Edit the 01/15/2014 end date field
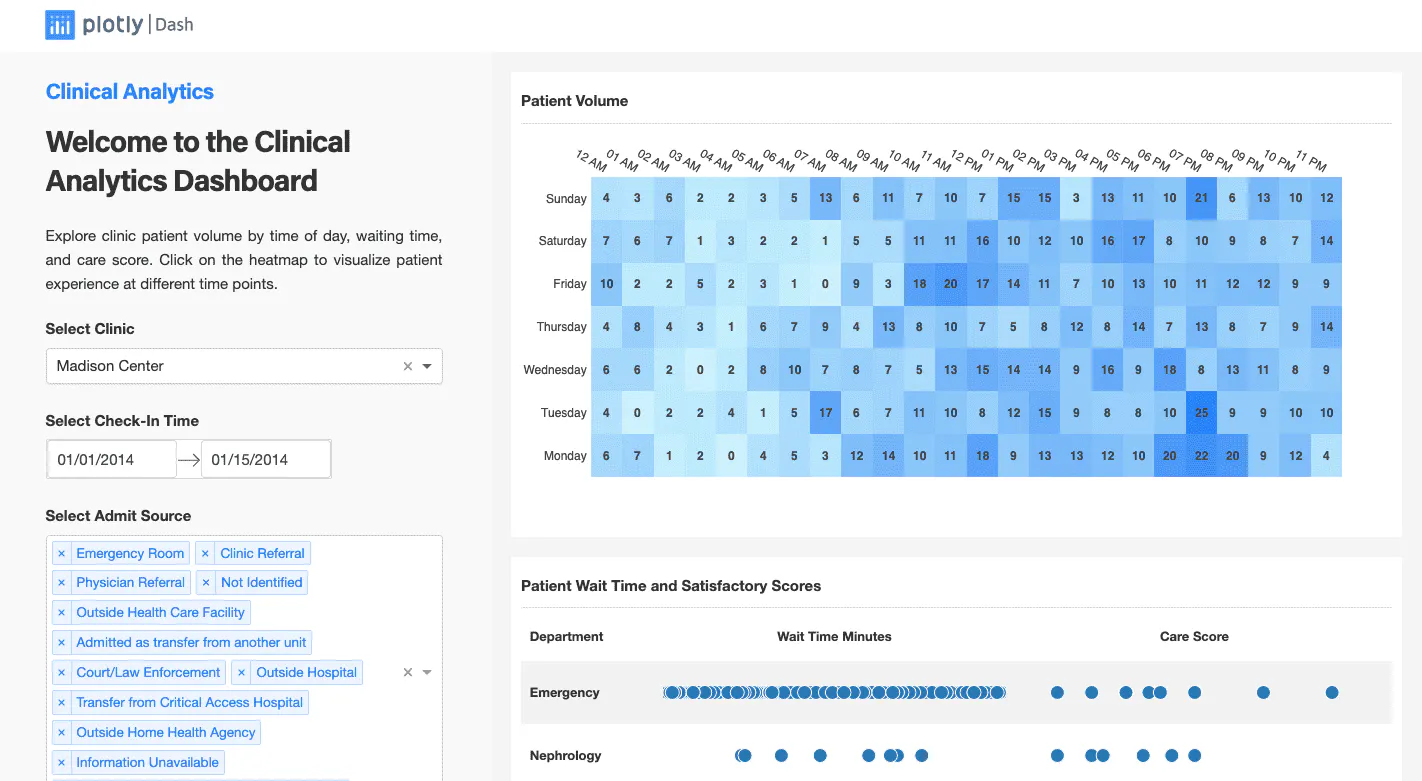This screenshot has height=781, width=1422. point(266,460)
